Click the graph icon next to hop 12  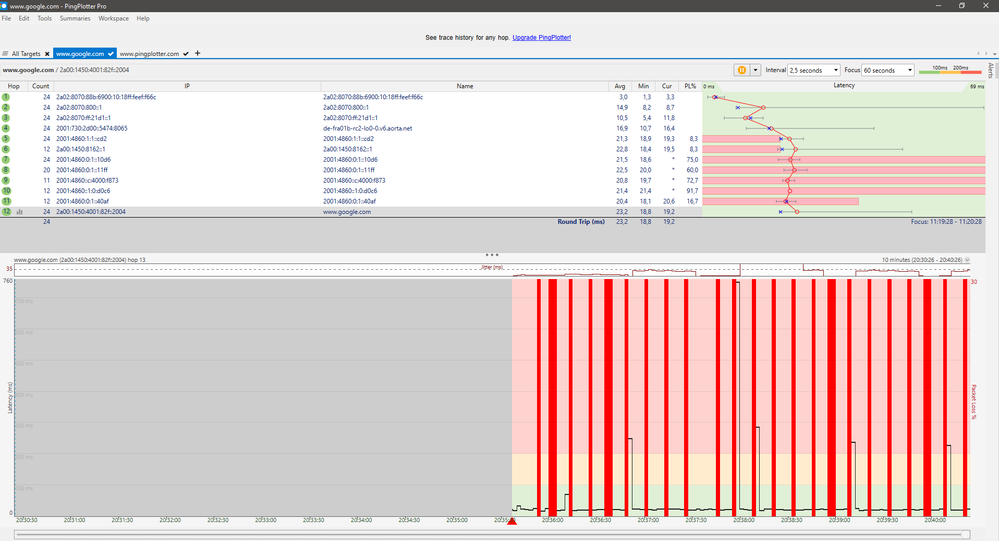[18, 212]
